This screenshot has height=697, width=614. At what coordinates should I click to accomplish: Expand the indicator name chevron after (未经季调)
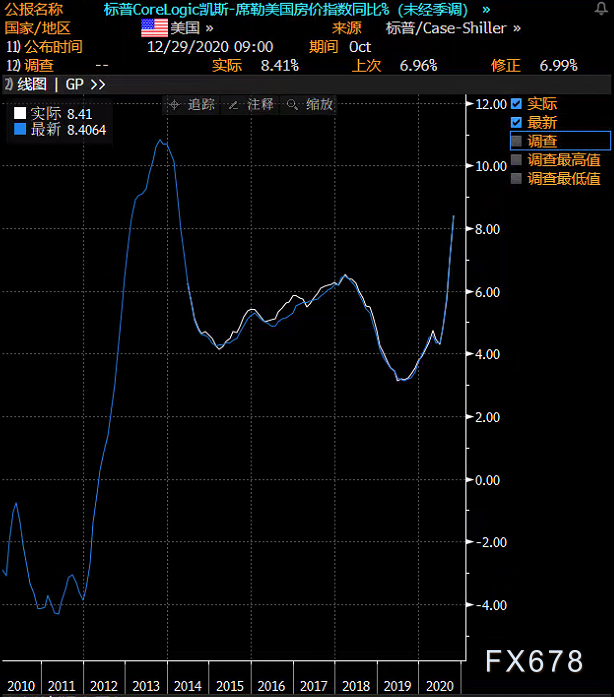tap(486, 9)
